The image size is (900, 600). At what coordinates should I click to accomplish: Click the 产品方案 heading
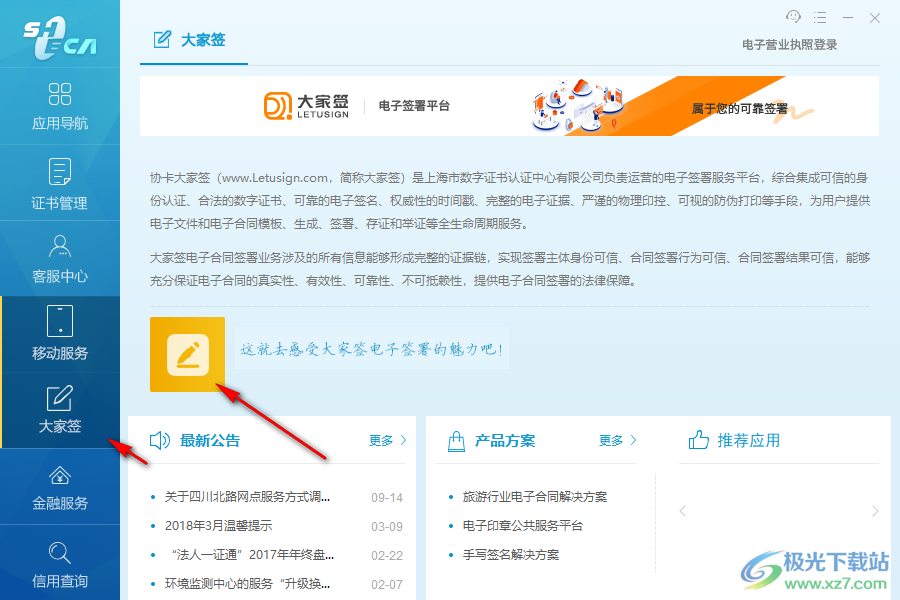tap(505, 440)
